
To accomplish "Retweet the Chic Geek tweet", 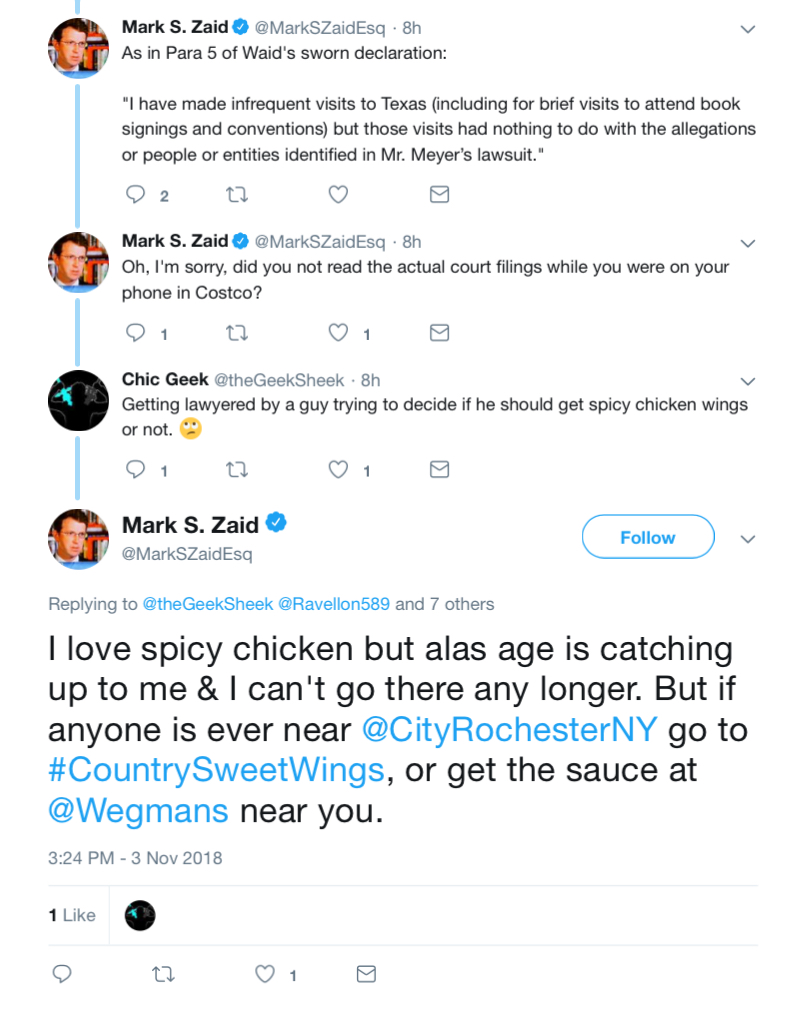I will 237,469.
